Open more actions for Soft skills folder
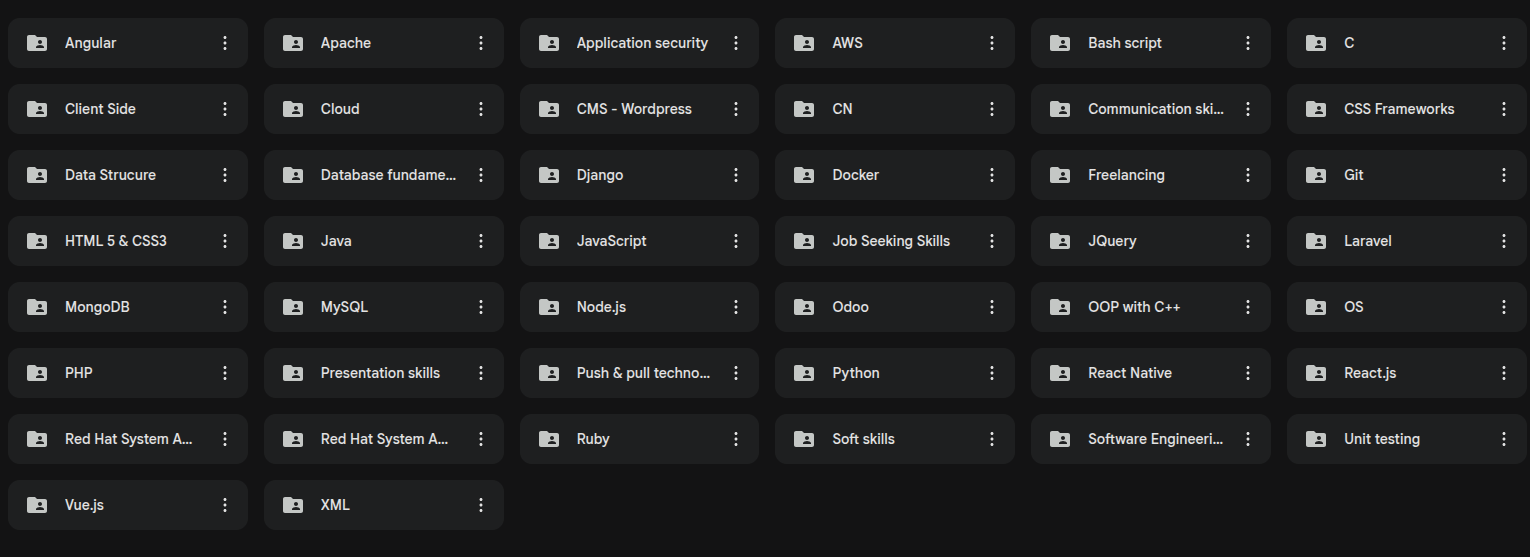Image resolution: width=1530 pixels, height=557 pixels. coord(992,439)
